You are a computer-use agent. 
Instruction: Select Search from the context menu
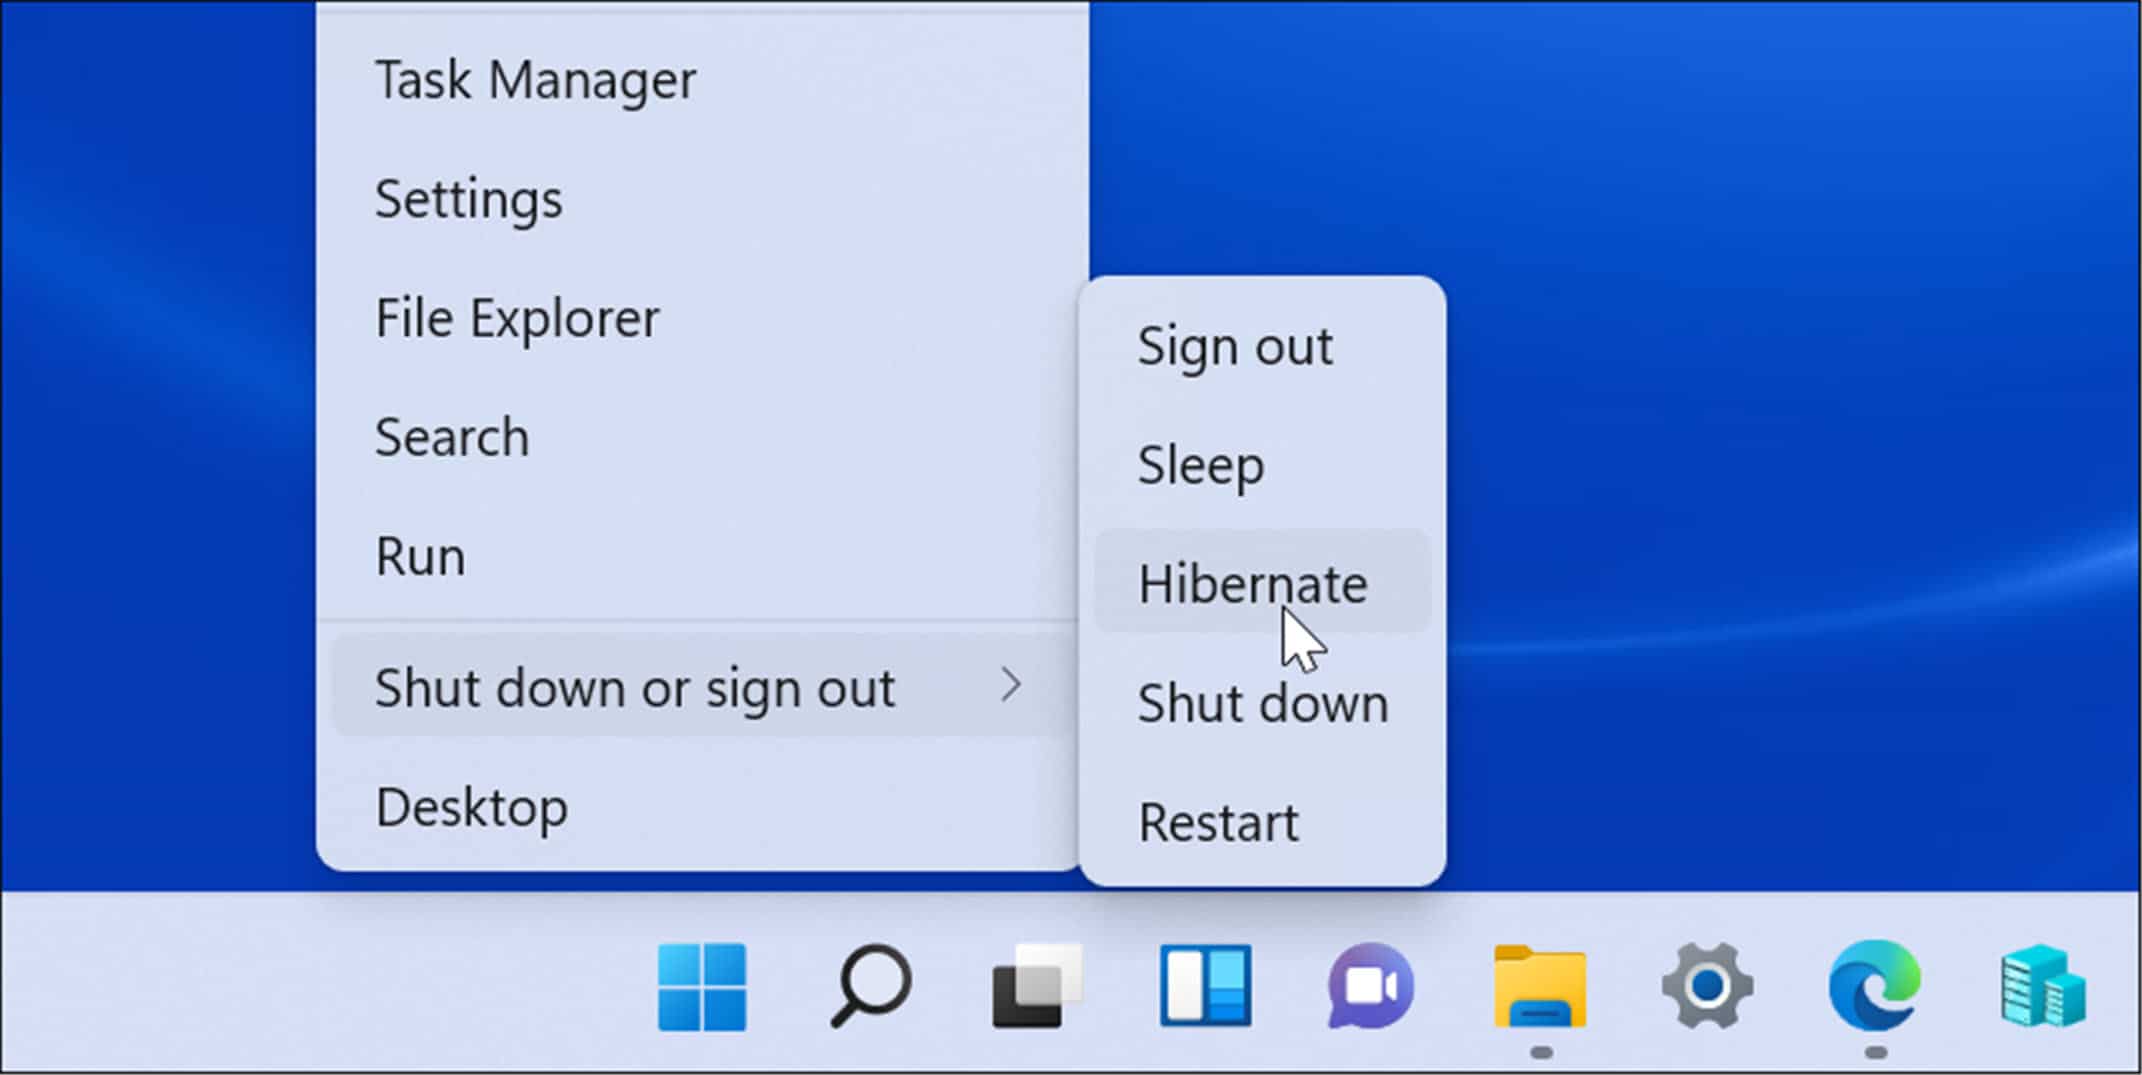pos(452,436)
